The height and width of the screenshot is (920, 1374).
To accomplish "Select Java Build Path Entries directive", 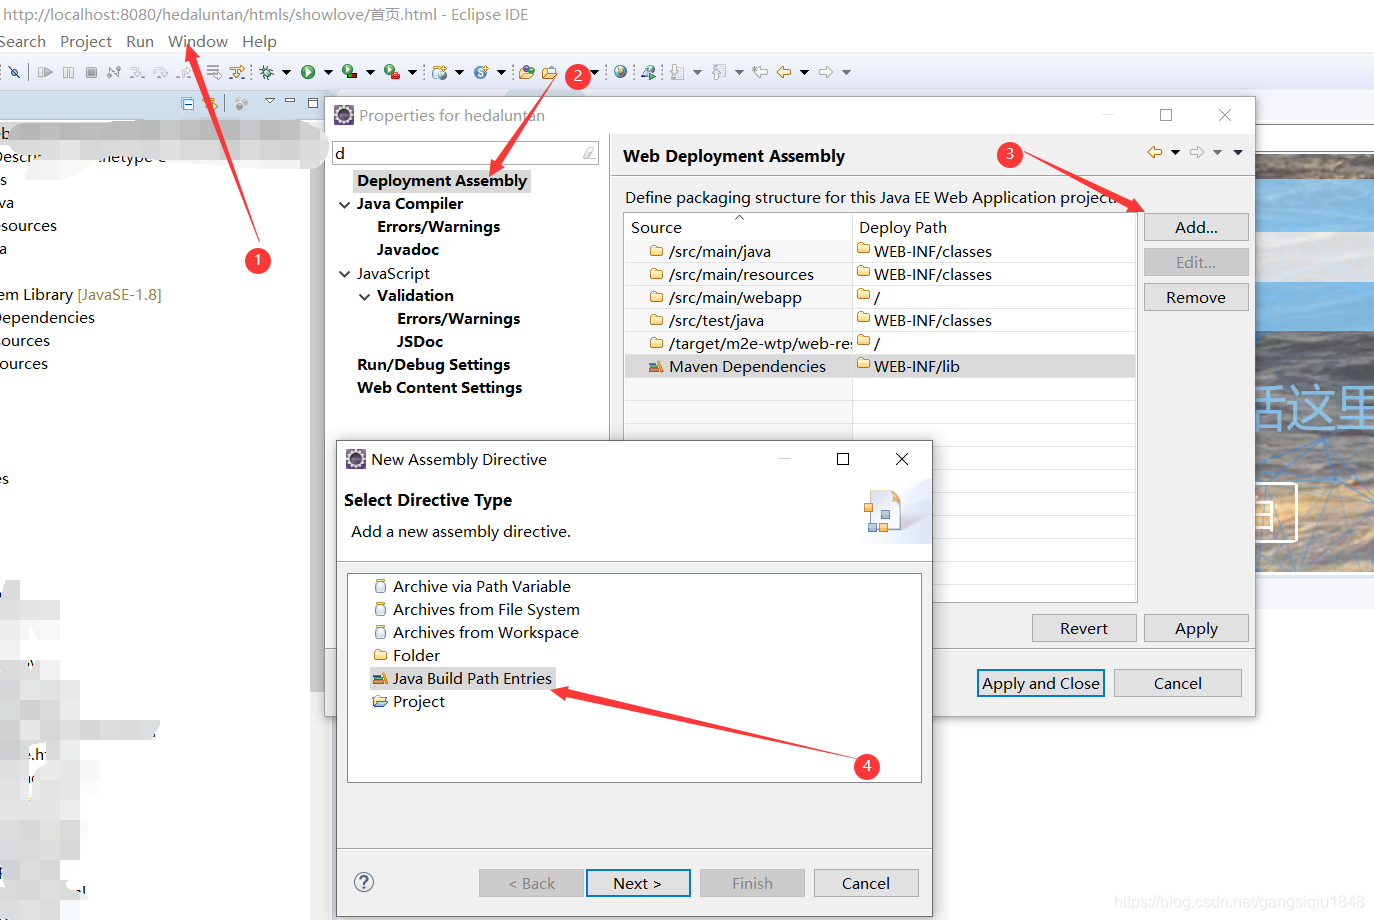I will coord(462,679).
